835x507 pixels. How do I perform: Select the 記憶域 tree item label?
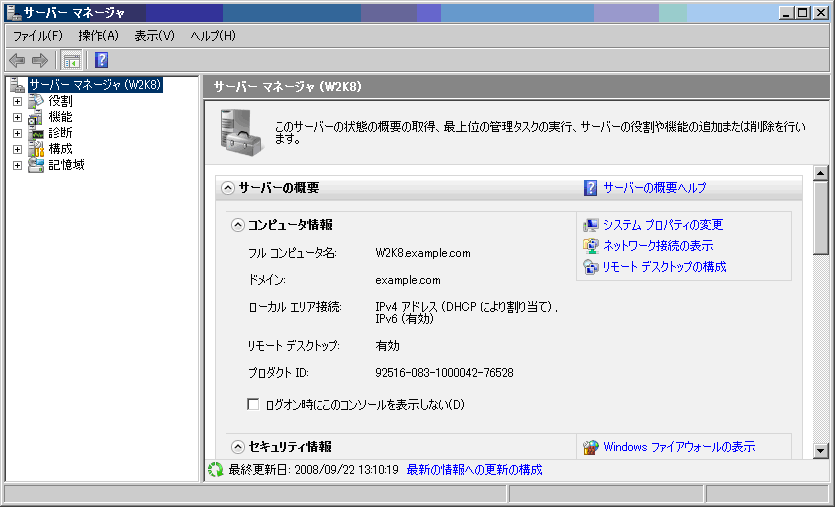67,165
